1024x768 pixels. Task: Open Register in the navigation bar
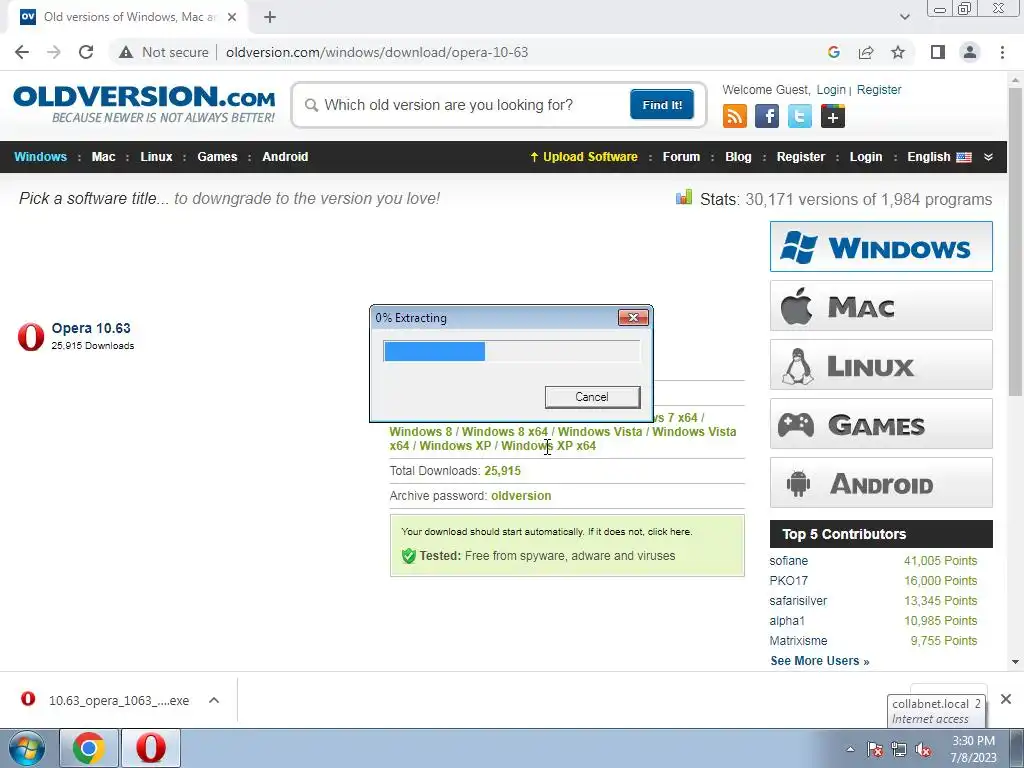(801, 157)
